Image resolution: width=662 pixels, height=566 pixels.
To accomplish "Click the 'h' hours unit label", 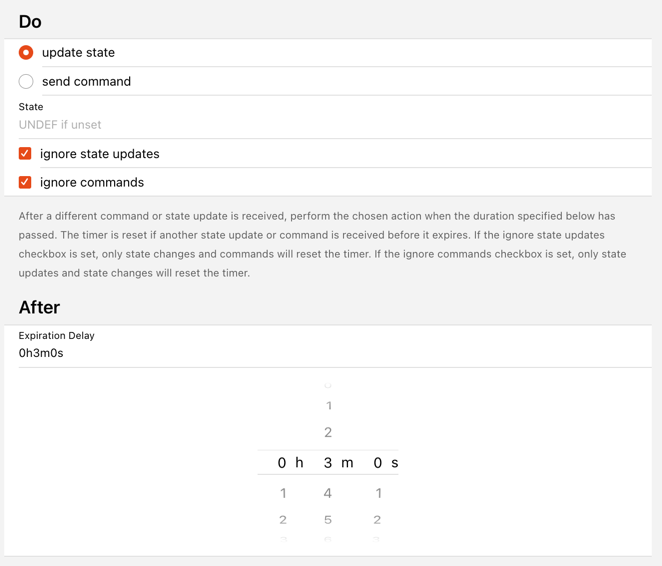I will (x=299, y=463).
